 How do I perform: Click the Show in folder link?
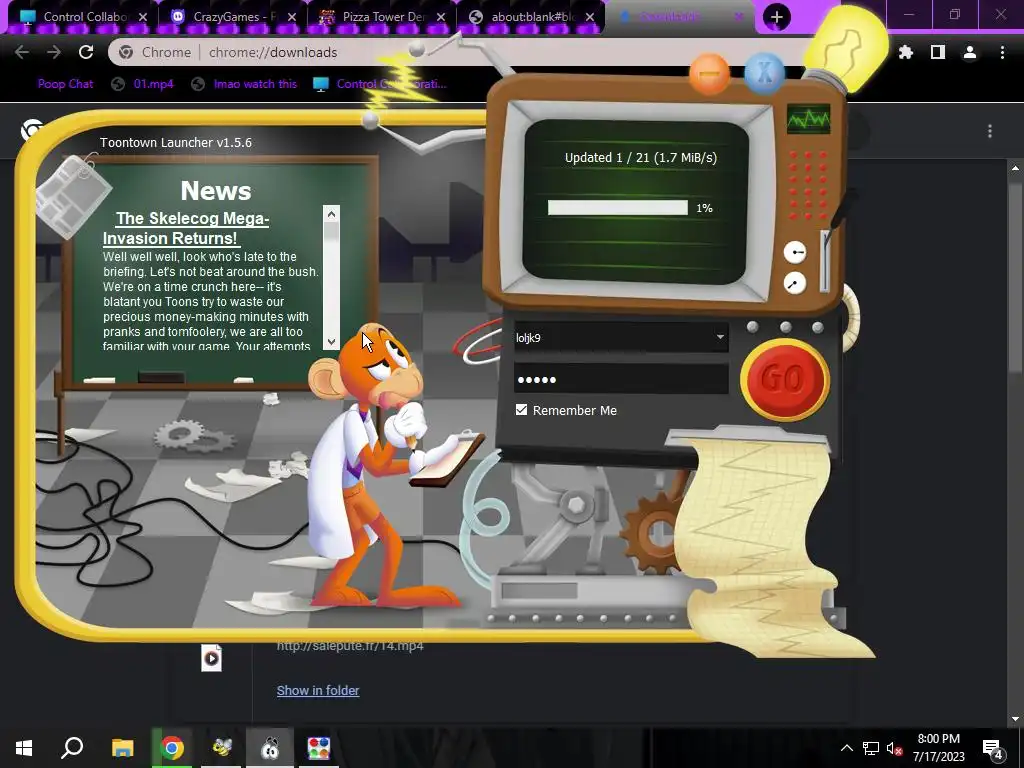click(x=317, y=690)
